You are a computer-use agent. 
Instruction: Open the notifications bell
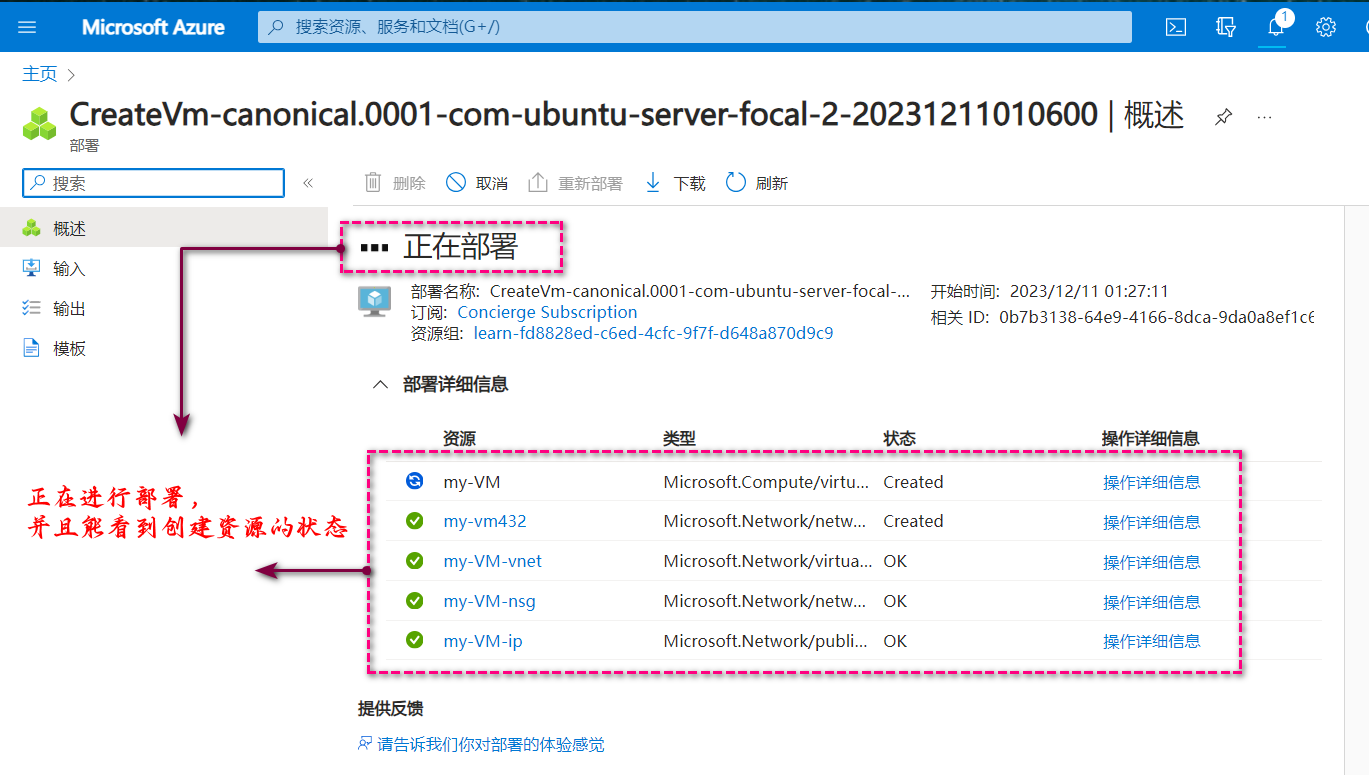[x=1276, y=27]
